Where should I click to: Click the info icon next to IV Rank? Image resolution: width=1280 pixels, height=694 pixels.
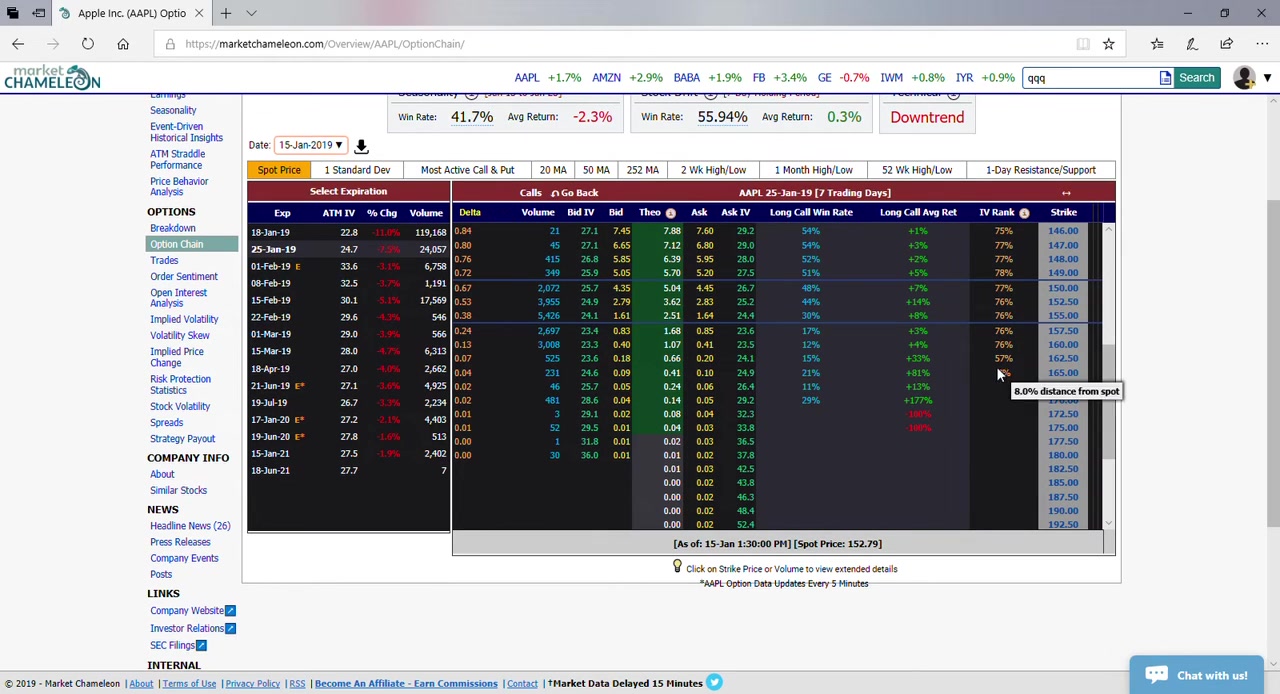pyautogui.click(x=1023, y=213)
